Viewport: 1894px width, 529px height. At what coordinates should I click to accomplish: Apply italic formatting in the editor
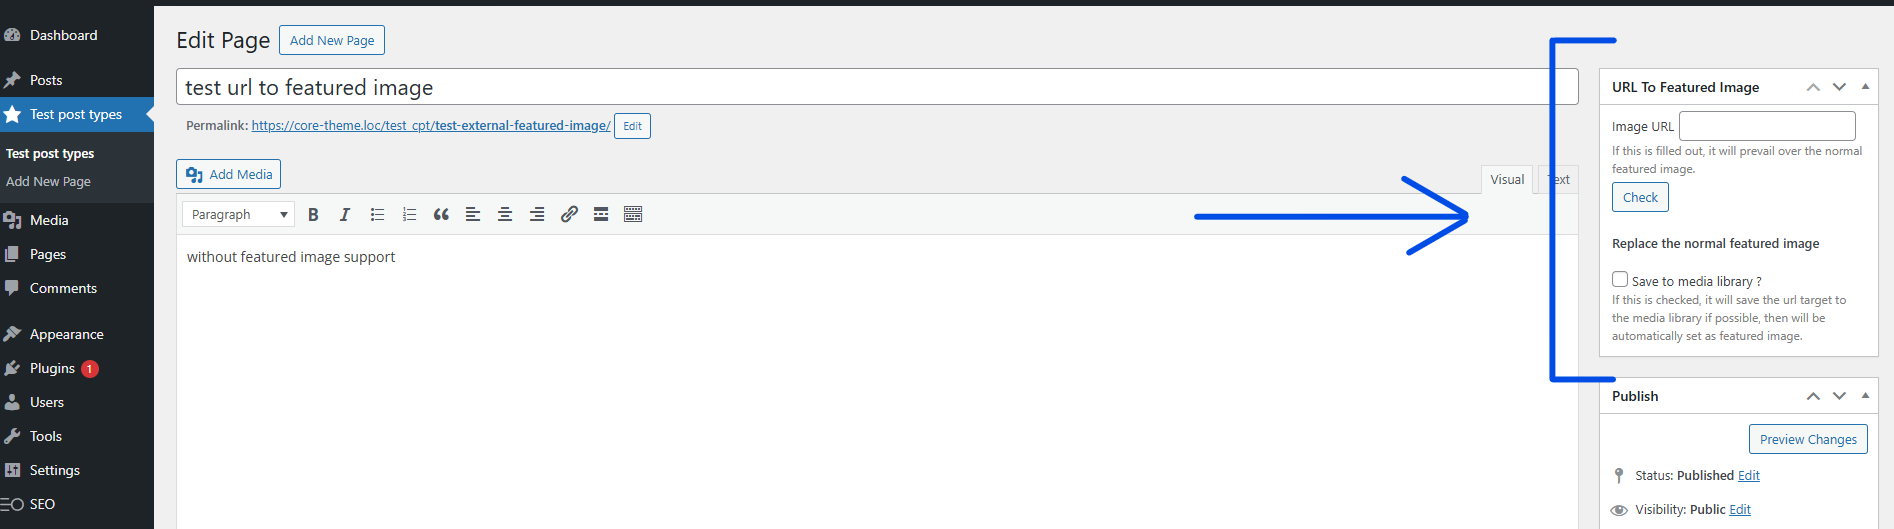pos(345,215)
